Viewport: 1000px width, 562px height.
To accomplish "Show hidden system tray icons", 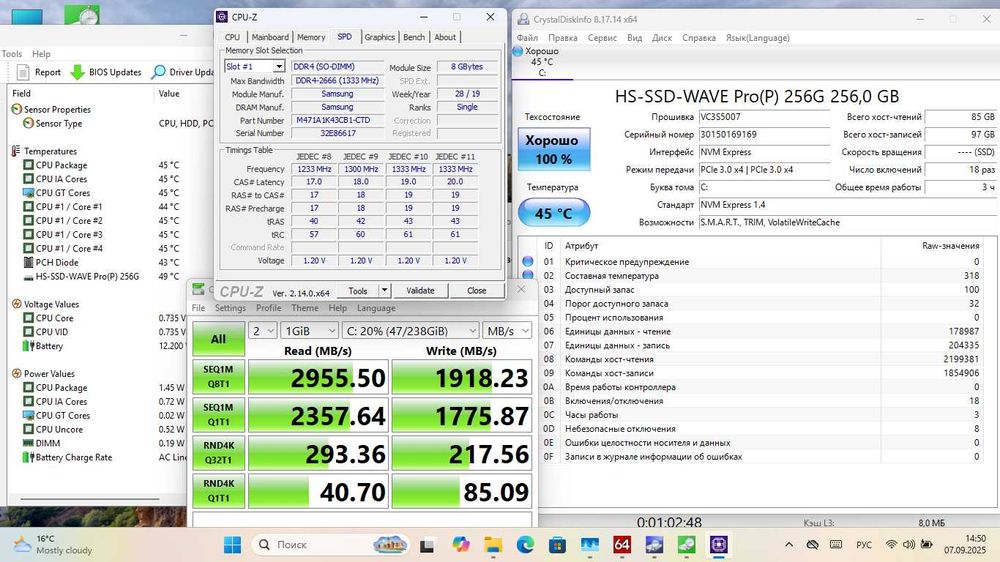I will [789, 545].
